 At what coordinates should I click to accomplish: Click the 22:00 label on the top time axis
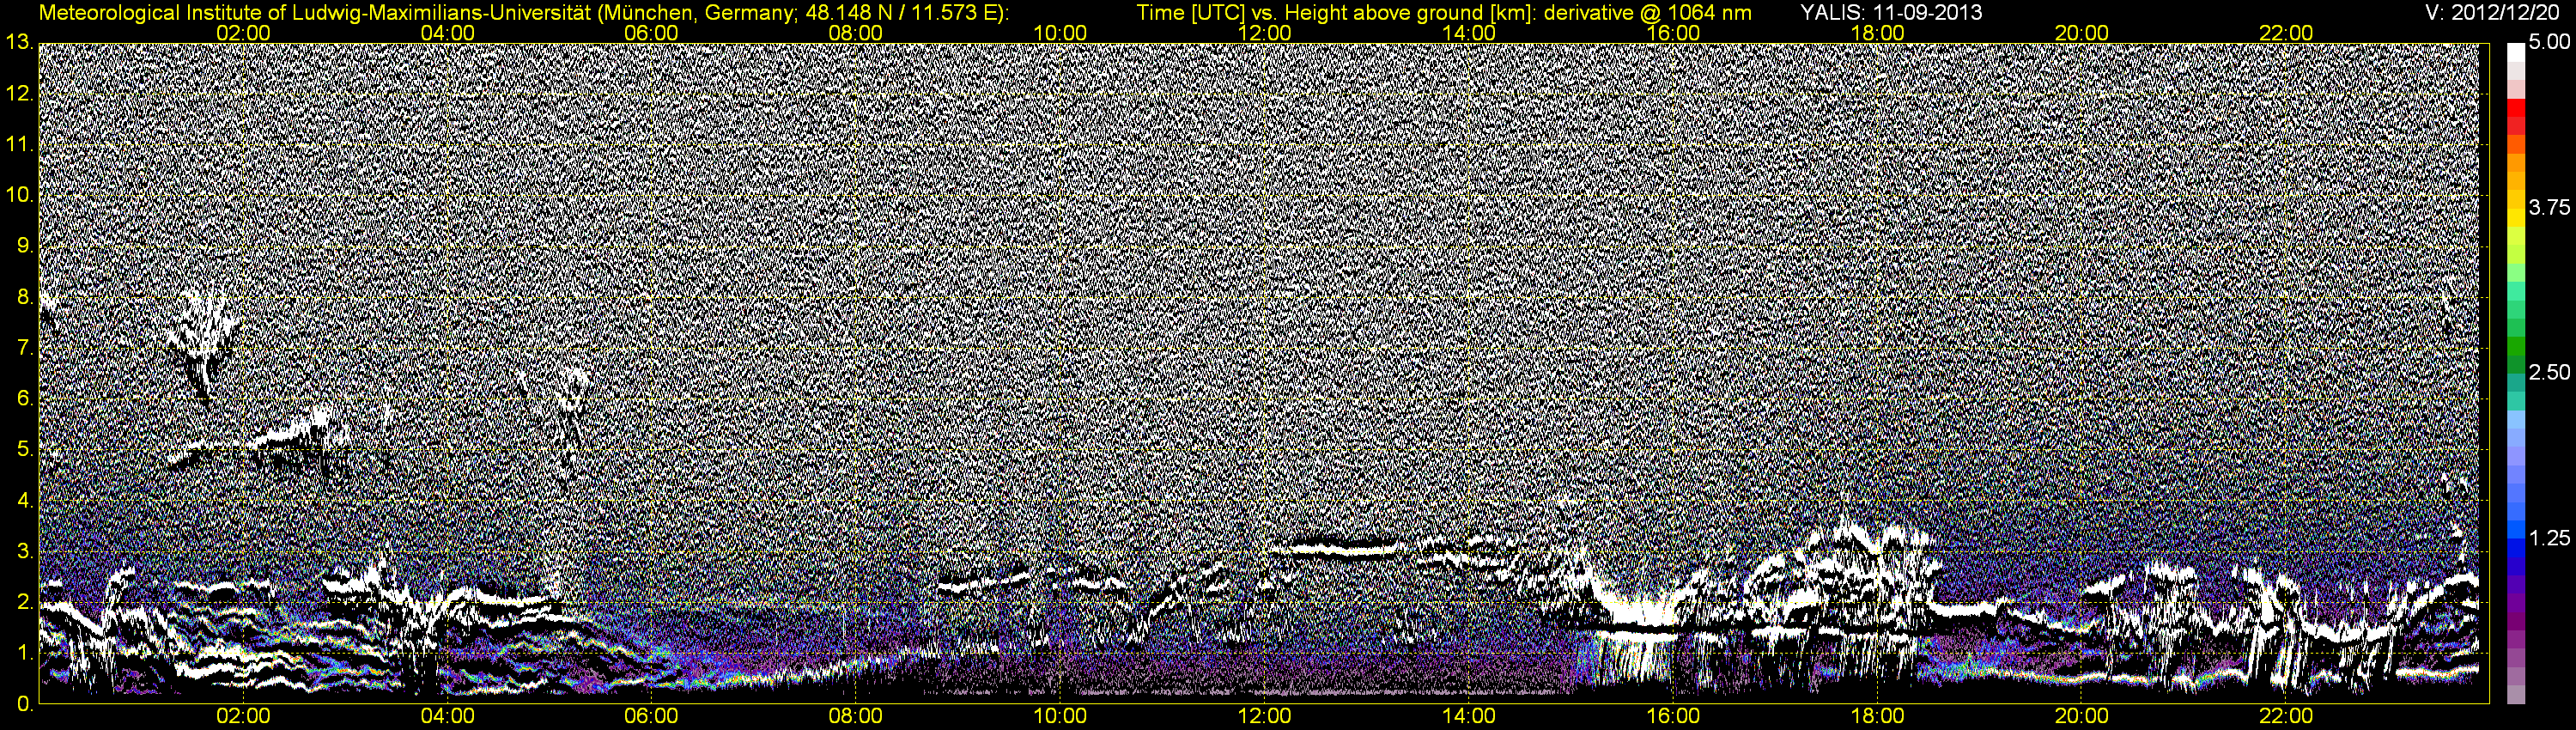(x=2286, y=33)
